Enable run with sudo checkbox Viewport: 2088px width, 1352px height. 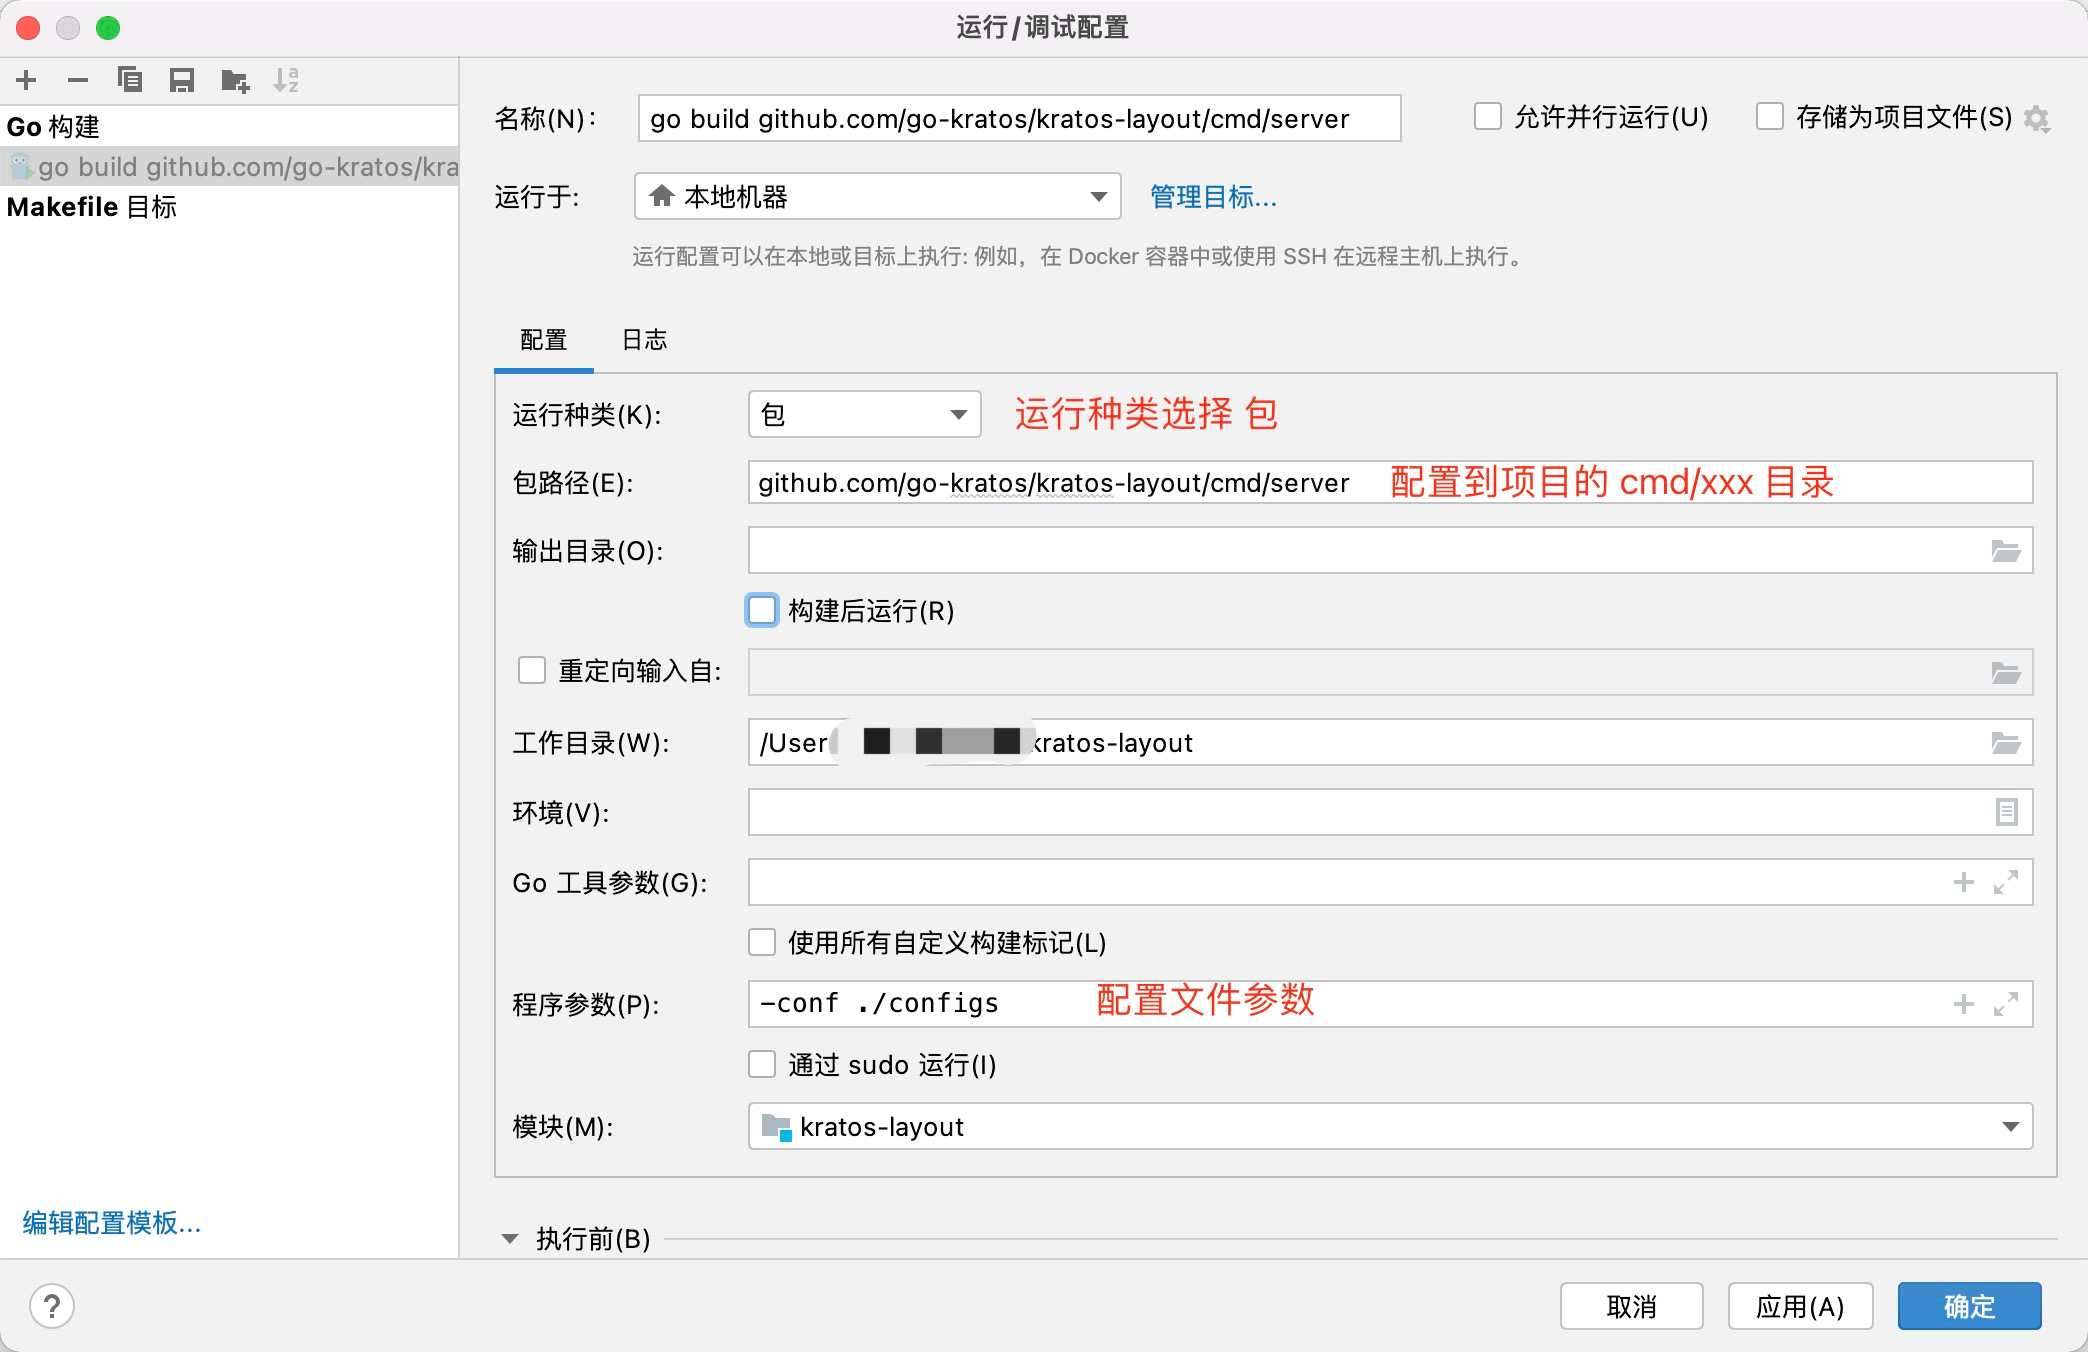762,1065
